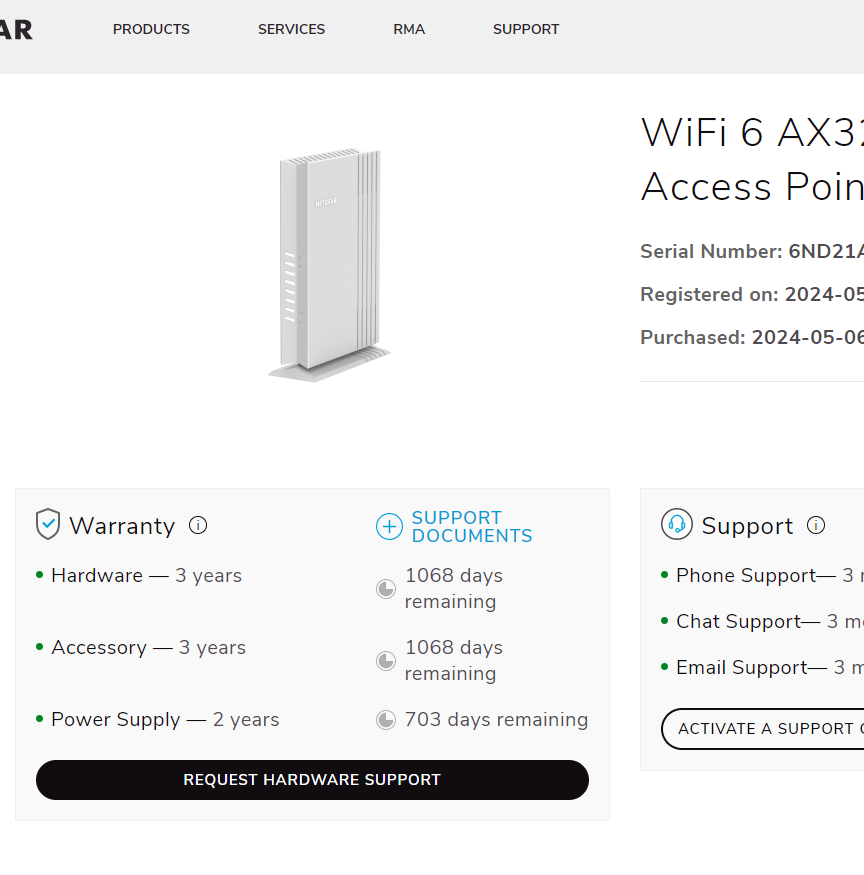The width and height of the screenshot is (864, 875).
Task: Open the RMA menu
Action: 409,29
